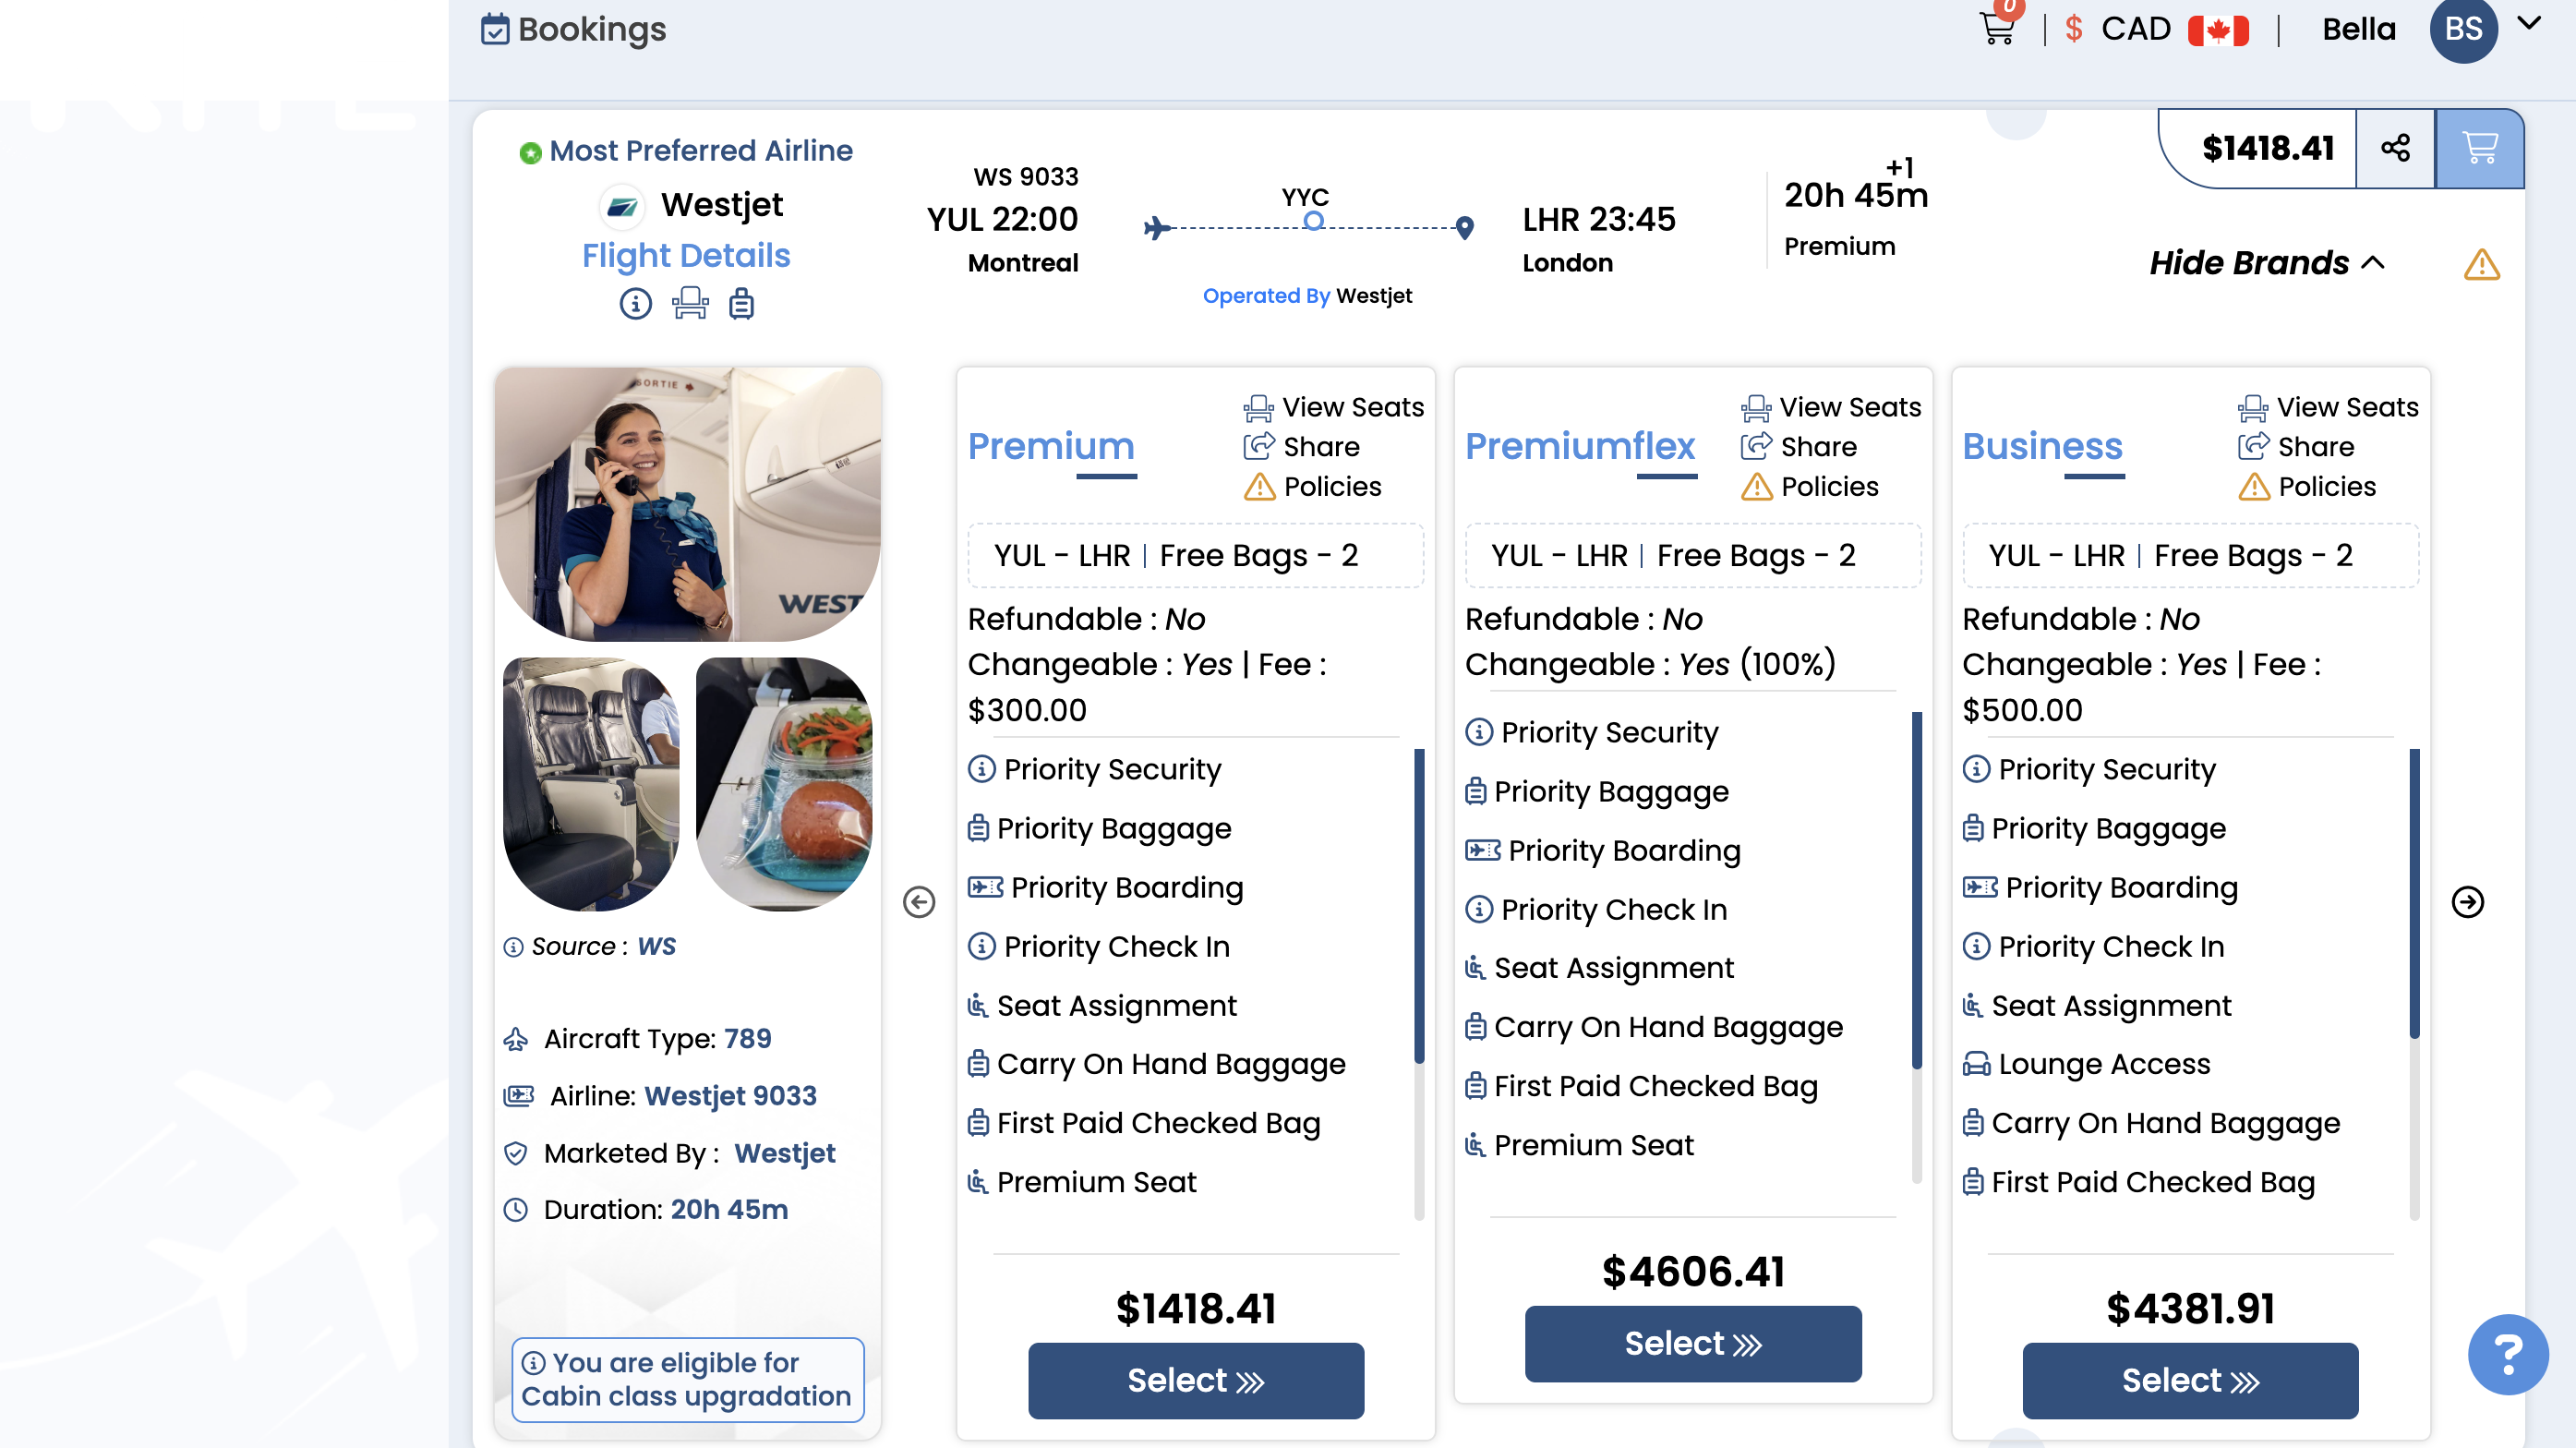Open the seat icon under Flight Details
The image size is (2576, 1448).
(690, 303)
